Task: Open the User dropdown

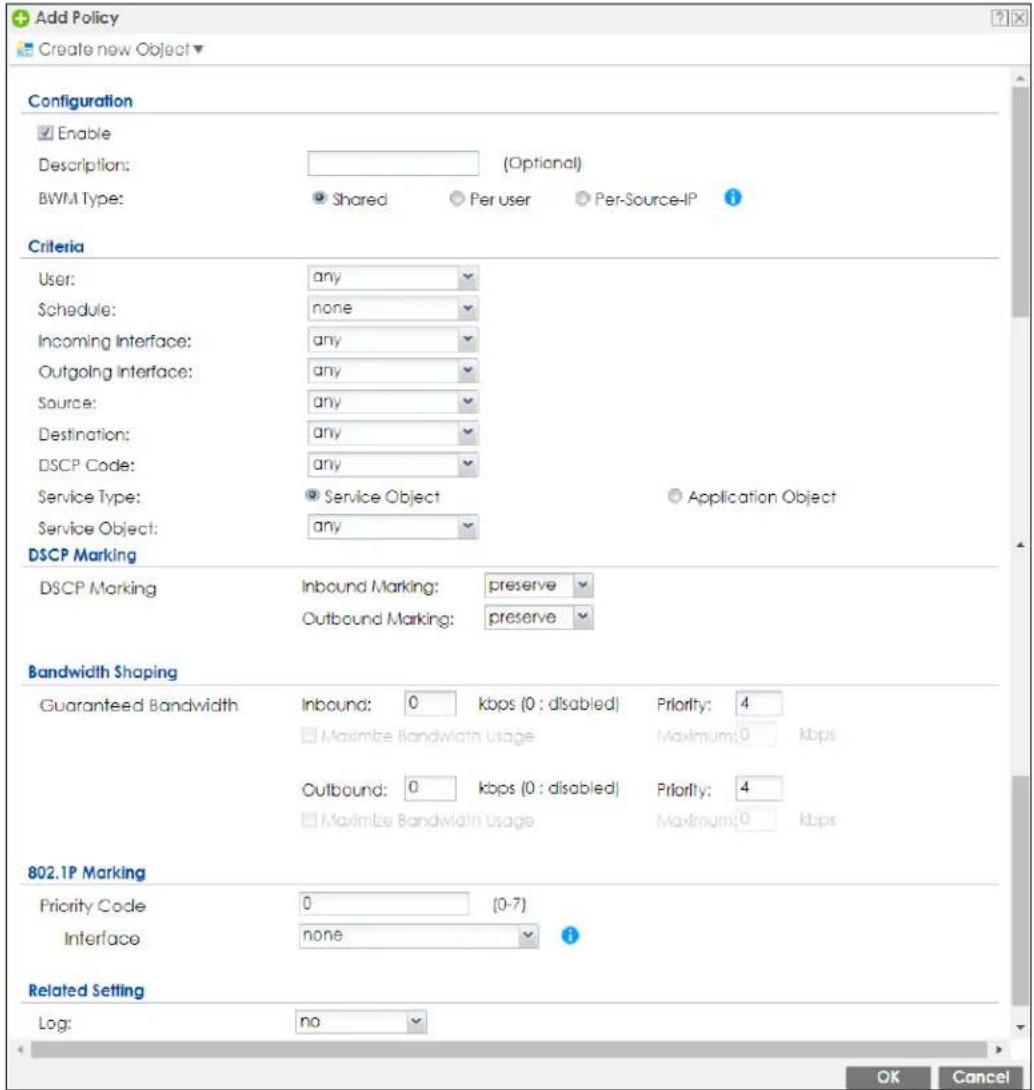Action: tap(393, 277)
